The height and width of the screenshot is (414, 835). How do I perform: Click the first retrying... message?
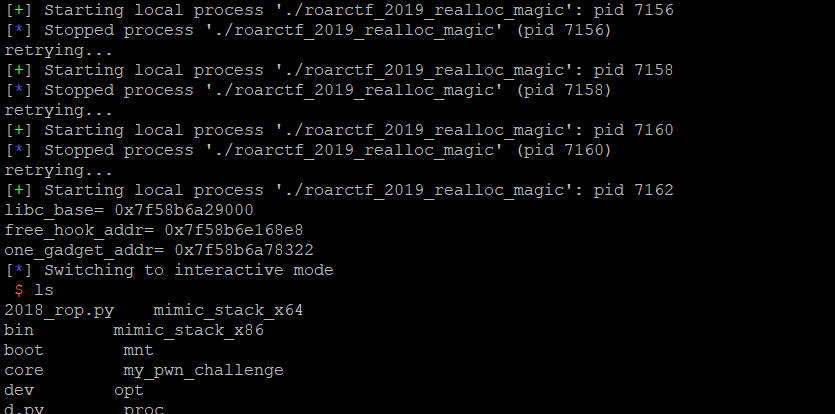pos(59,51)
